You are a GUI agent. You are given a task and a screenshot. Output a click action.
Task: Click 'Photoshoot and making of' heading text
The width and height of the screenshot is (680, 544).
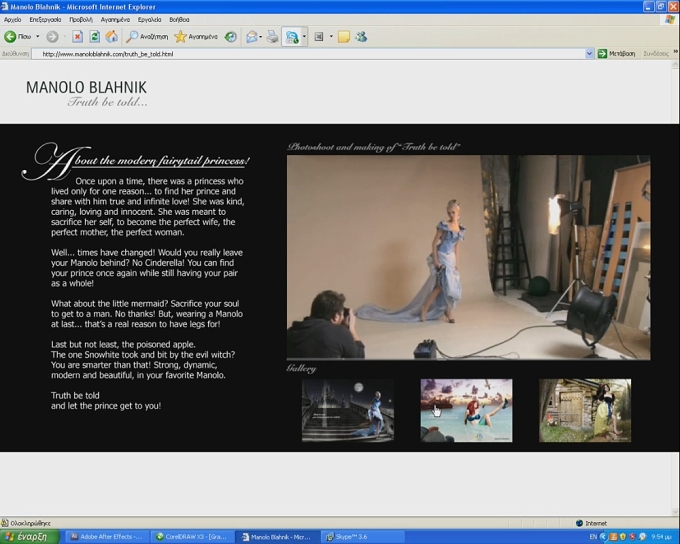coord(373,147)
